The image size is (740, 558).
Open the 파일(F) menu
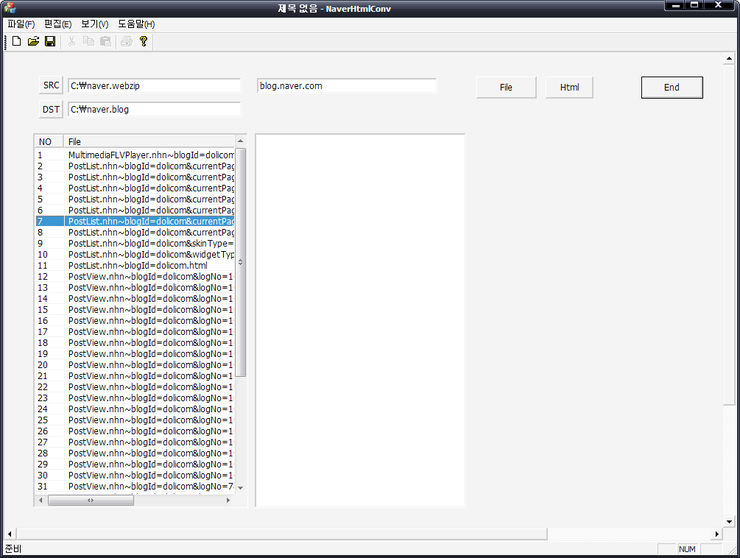pos(21,24)
